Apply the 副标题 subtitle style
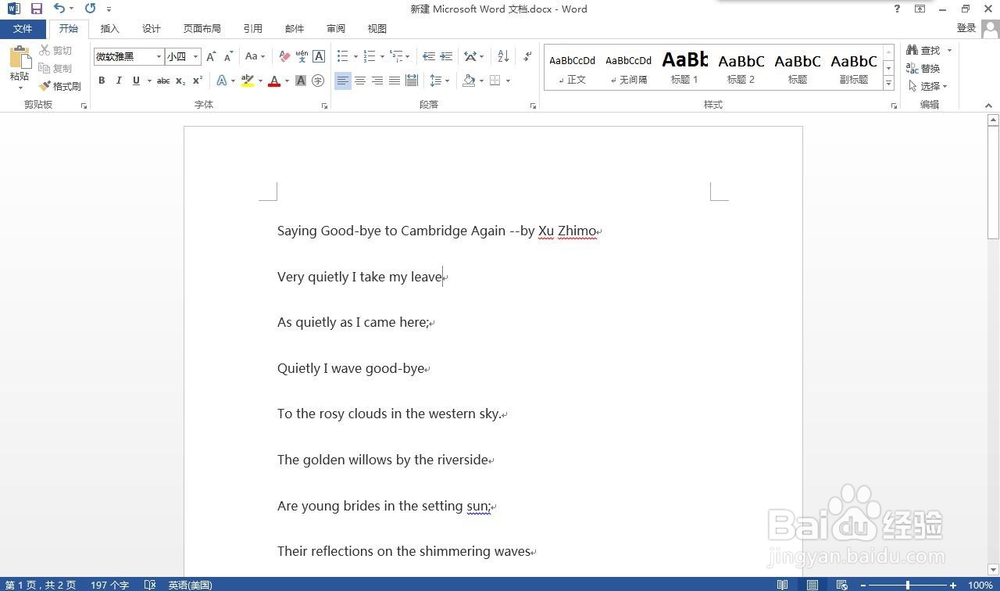 (x=854, y=68)
